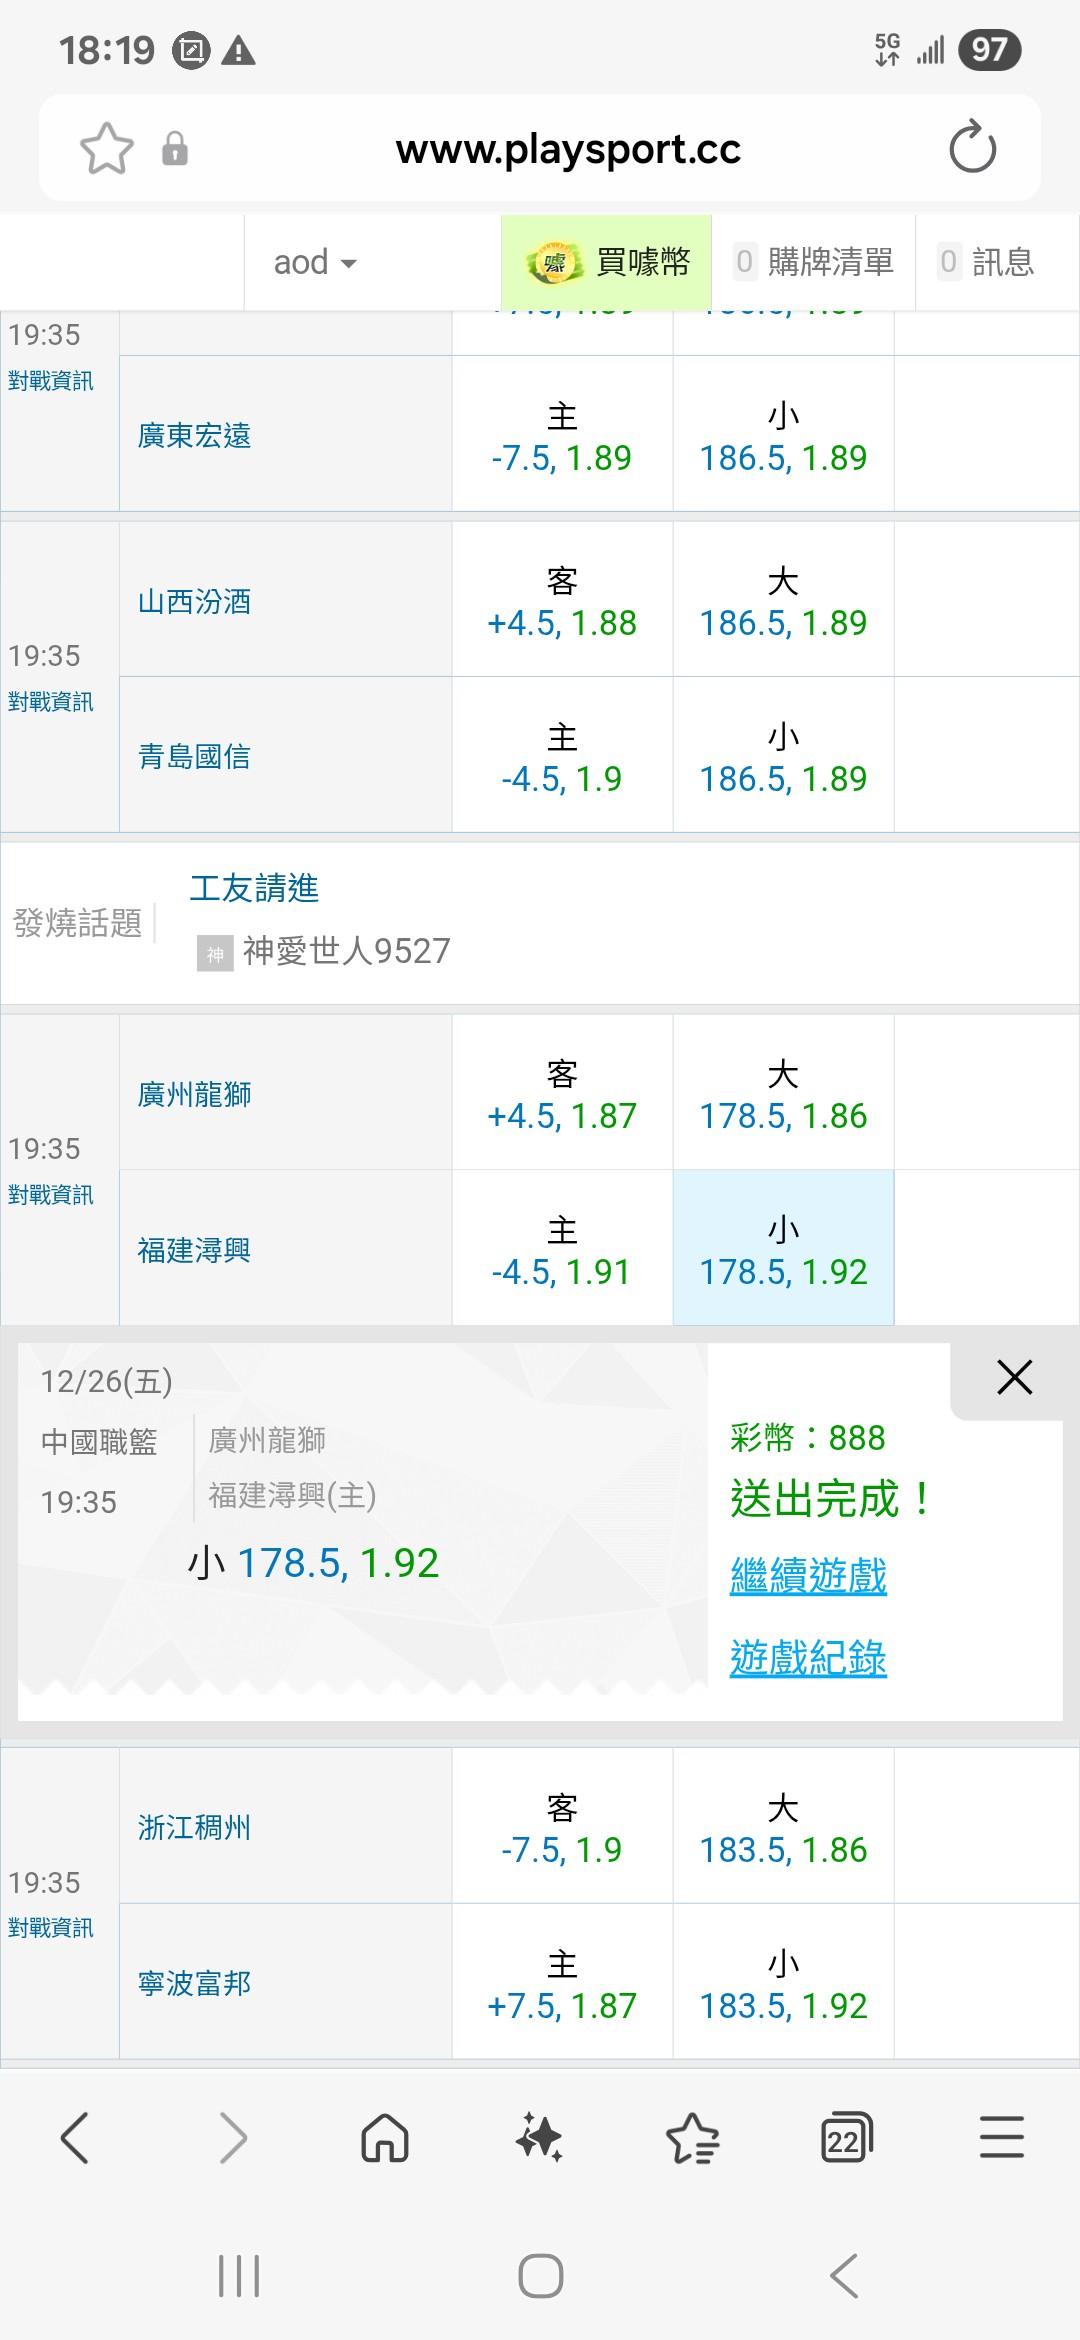The width and height of the screenshot is (1080, 2340).
Task: Click the 繼續遊戲 link
Action: 808,1576
